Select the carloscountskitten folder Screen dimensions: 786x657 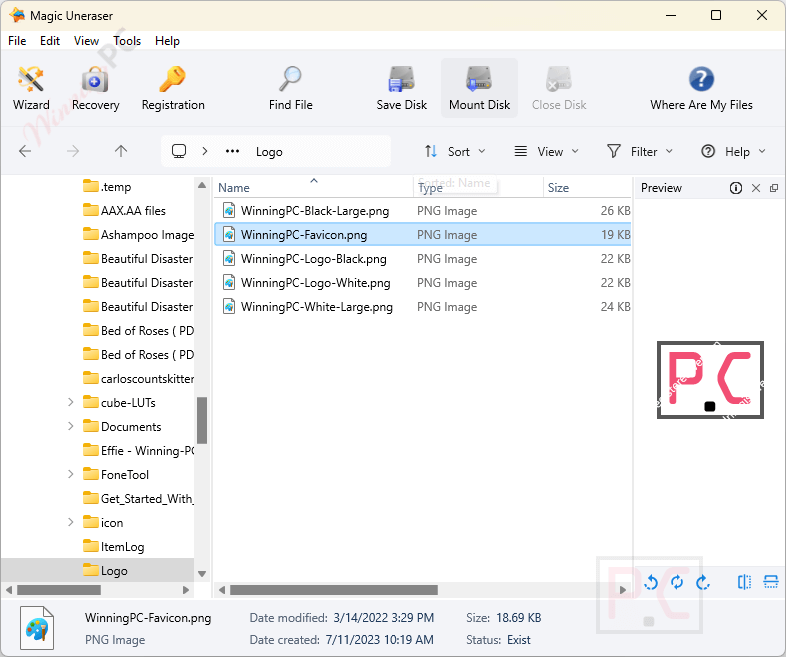click(x=138, y=378)
